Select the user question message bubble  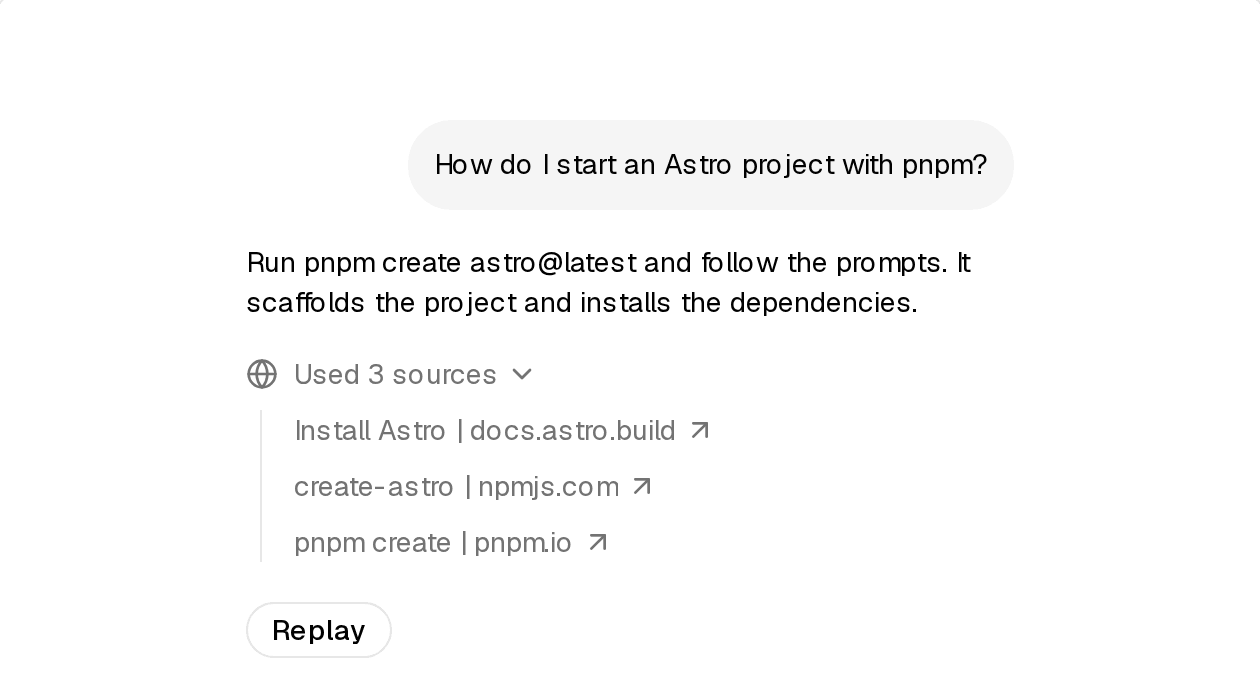click(711, 165)
